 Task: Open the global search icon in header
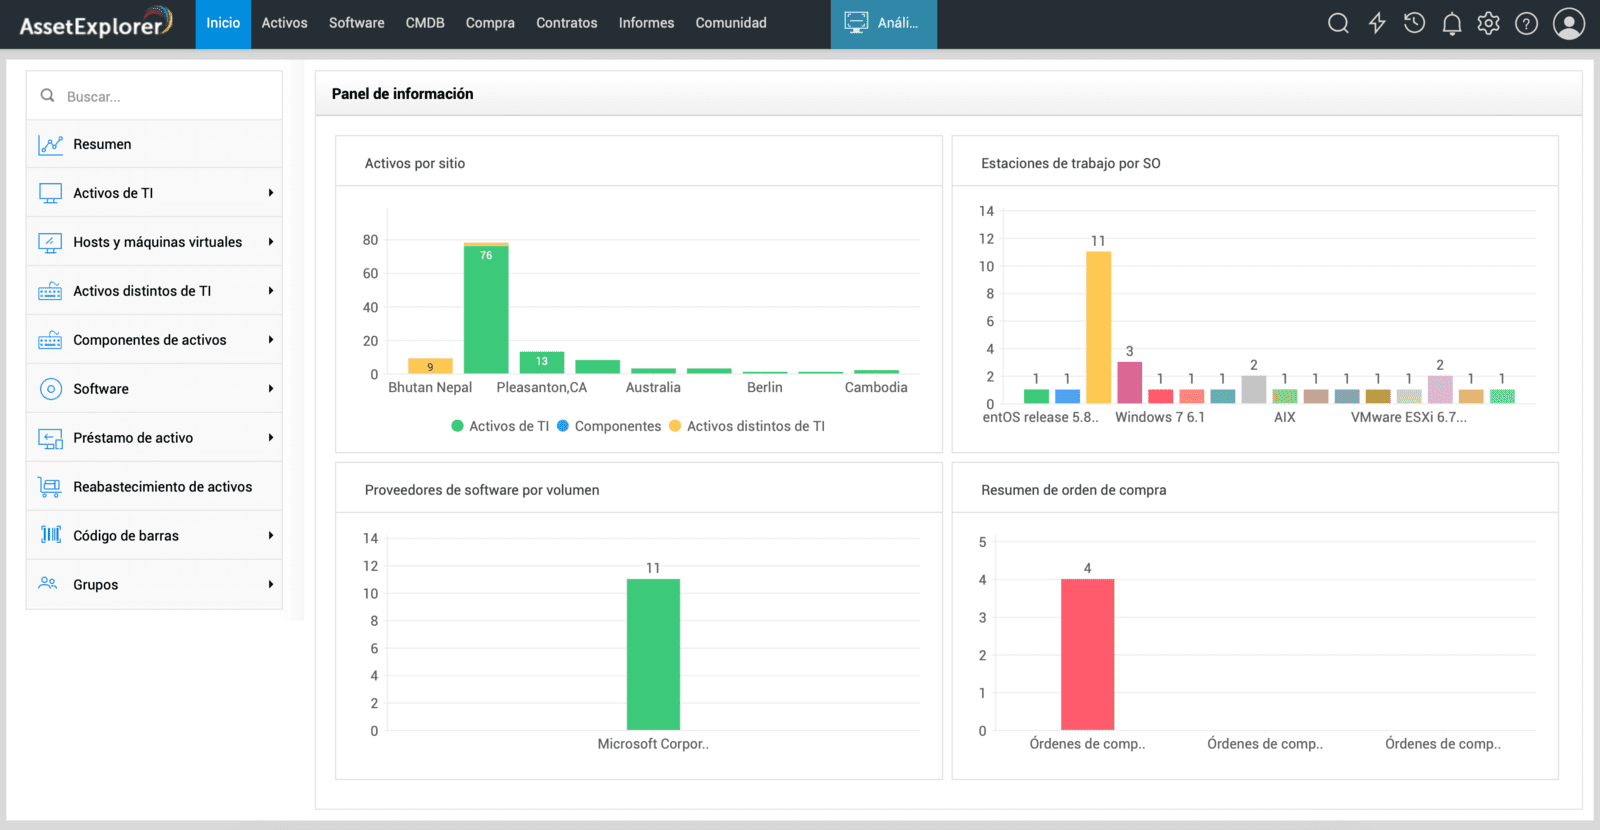pos(1338,23)
